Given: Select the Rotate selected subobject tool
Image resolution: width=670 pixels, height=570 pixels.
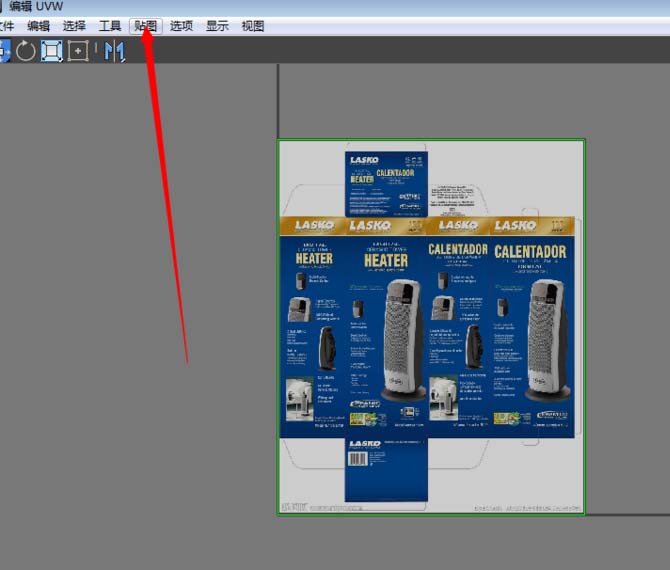Looking at the screenshot, I should pos(26,51).
